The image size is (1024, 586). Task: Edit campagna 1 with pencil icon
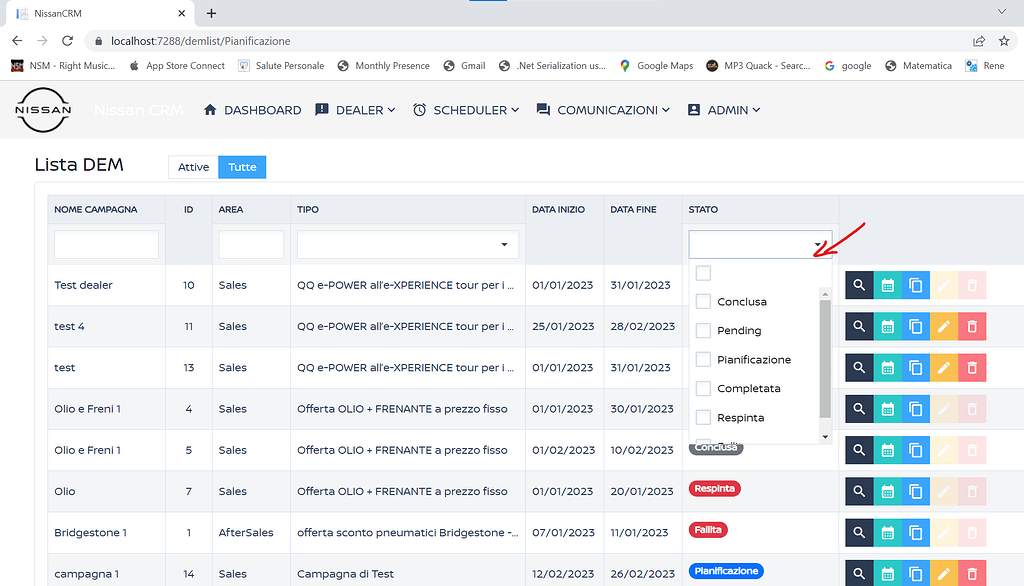[944, 574]
